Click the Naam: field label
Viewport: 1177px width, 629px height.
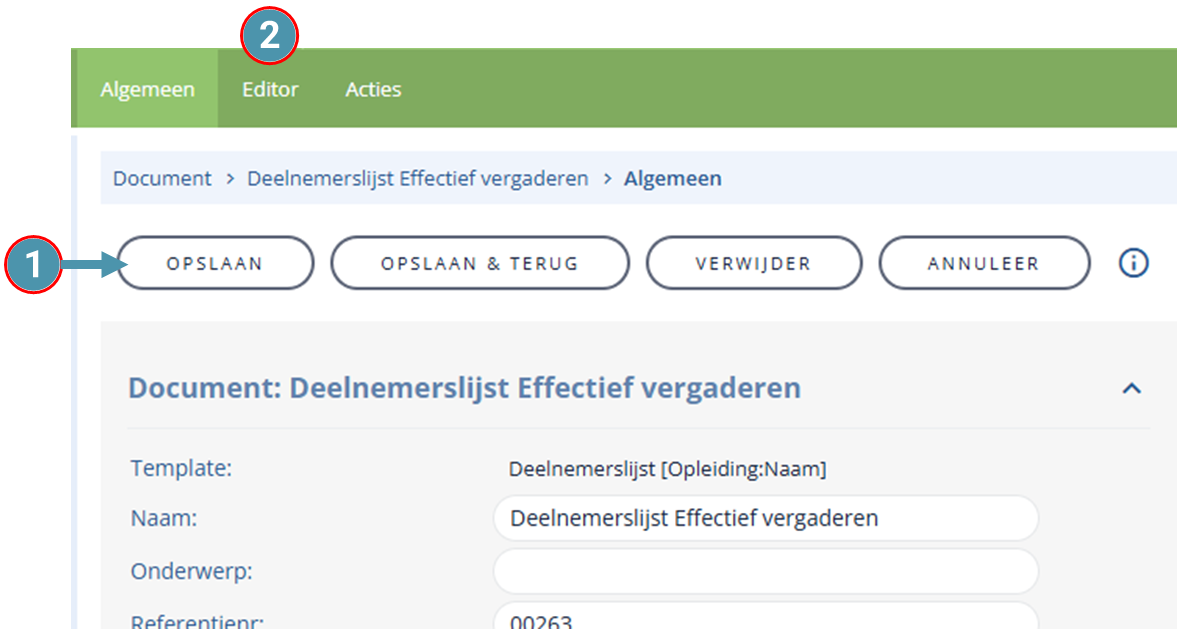click(x=164, y=518)
